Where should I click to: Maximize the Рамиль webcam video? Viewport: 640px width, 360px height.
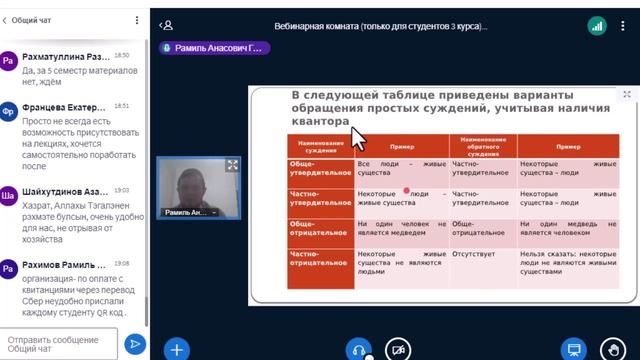point(233,165)
